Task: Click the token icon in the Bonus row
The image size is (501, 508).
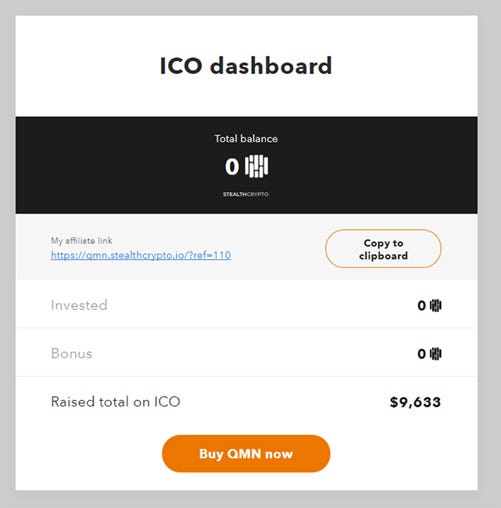Action: tap(436, 354)
